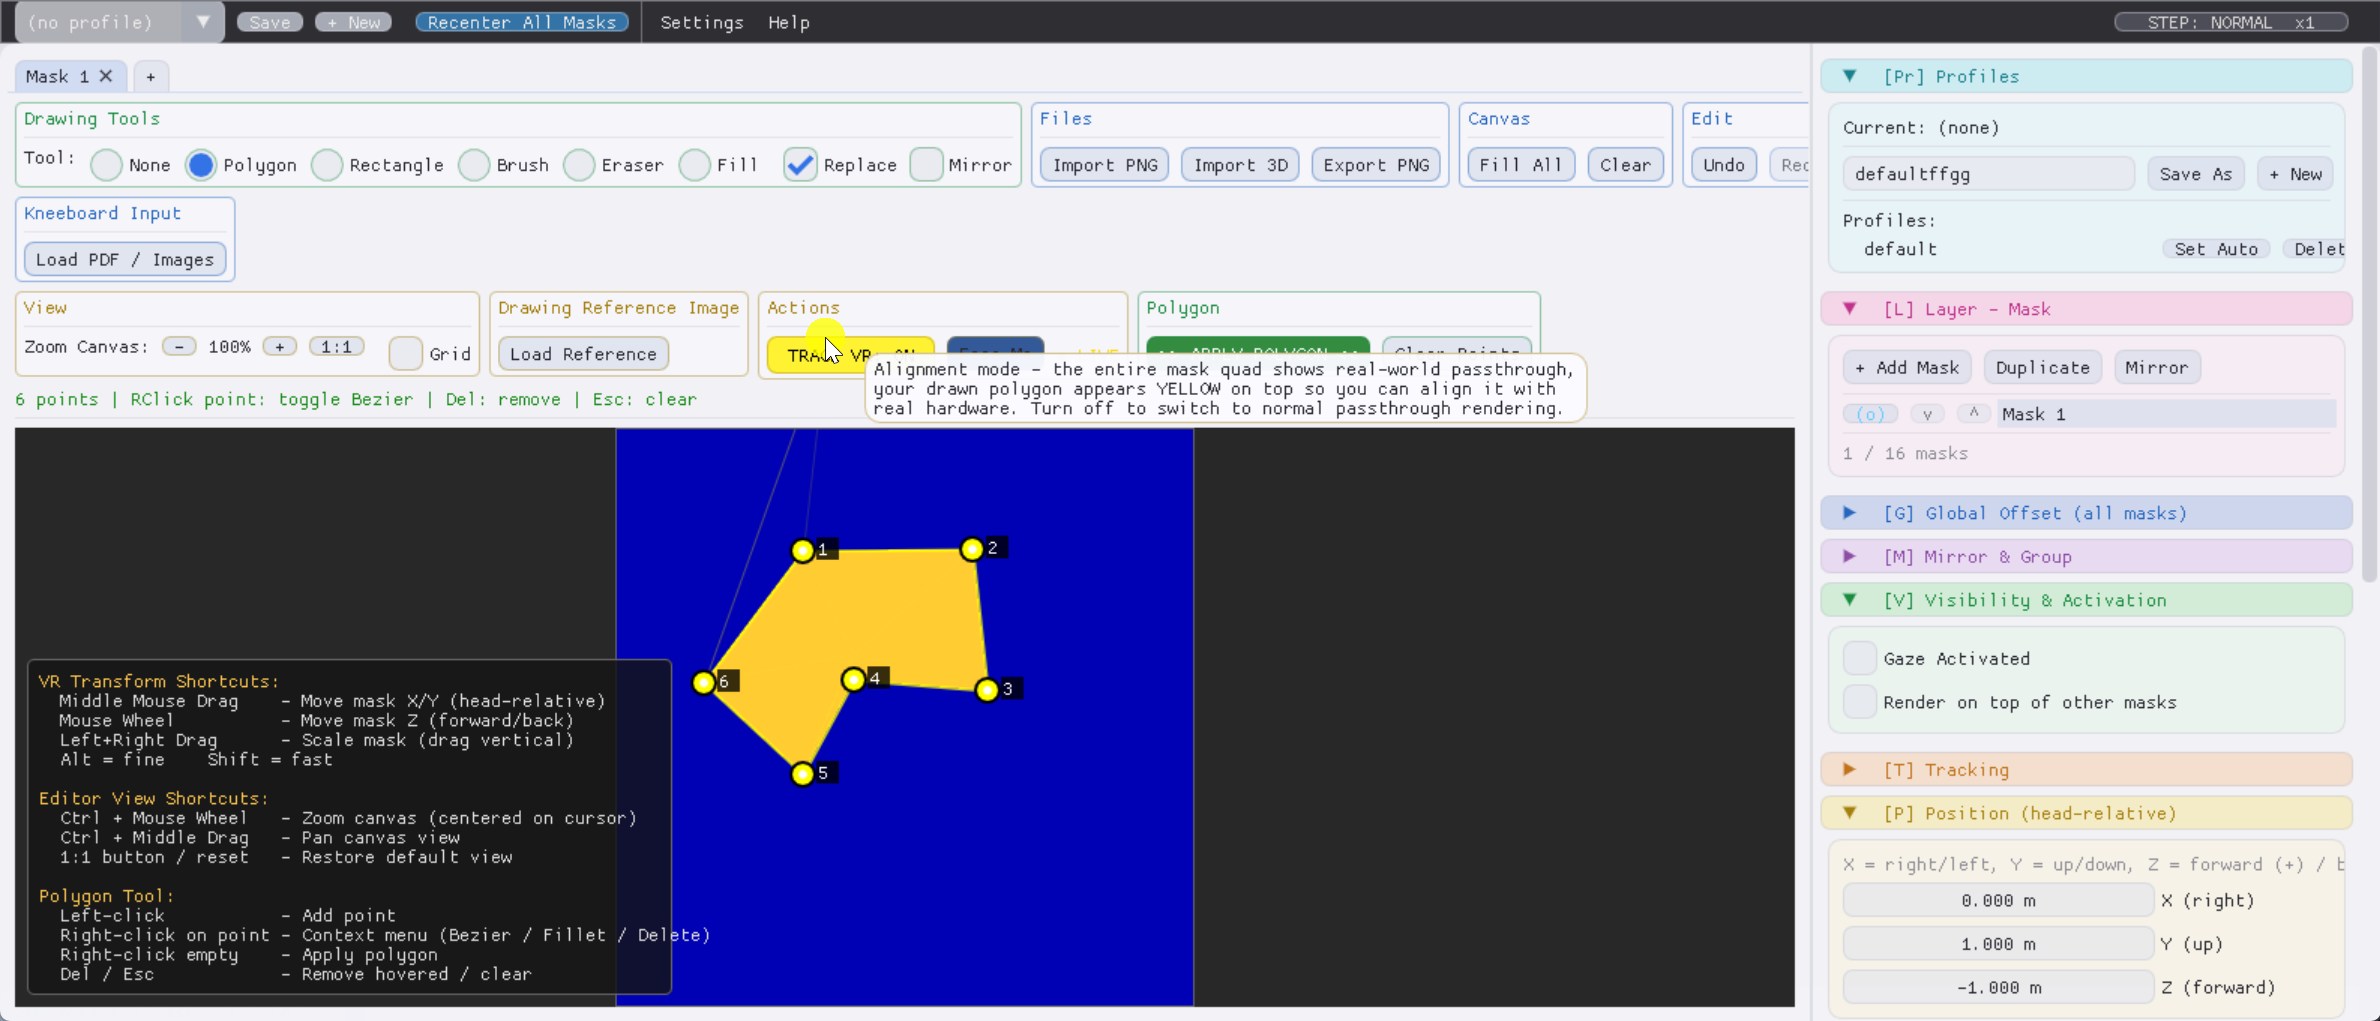The height and width of the screenshot is (1021, 2380).
Task: Open the profile selector dropdown arrow
Action: click(202, 21)
